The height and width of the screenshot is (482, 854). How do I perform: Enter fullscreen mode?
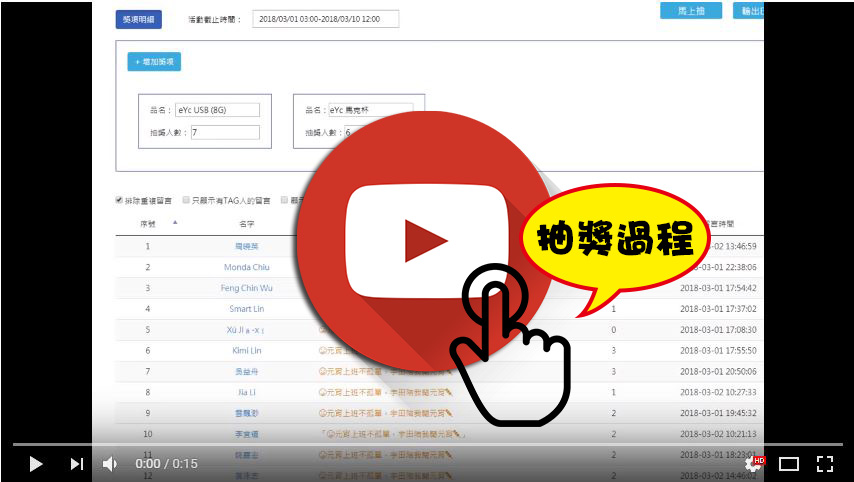click(825, 464)
